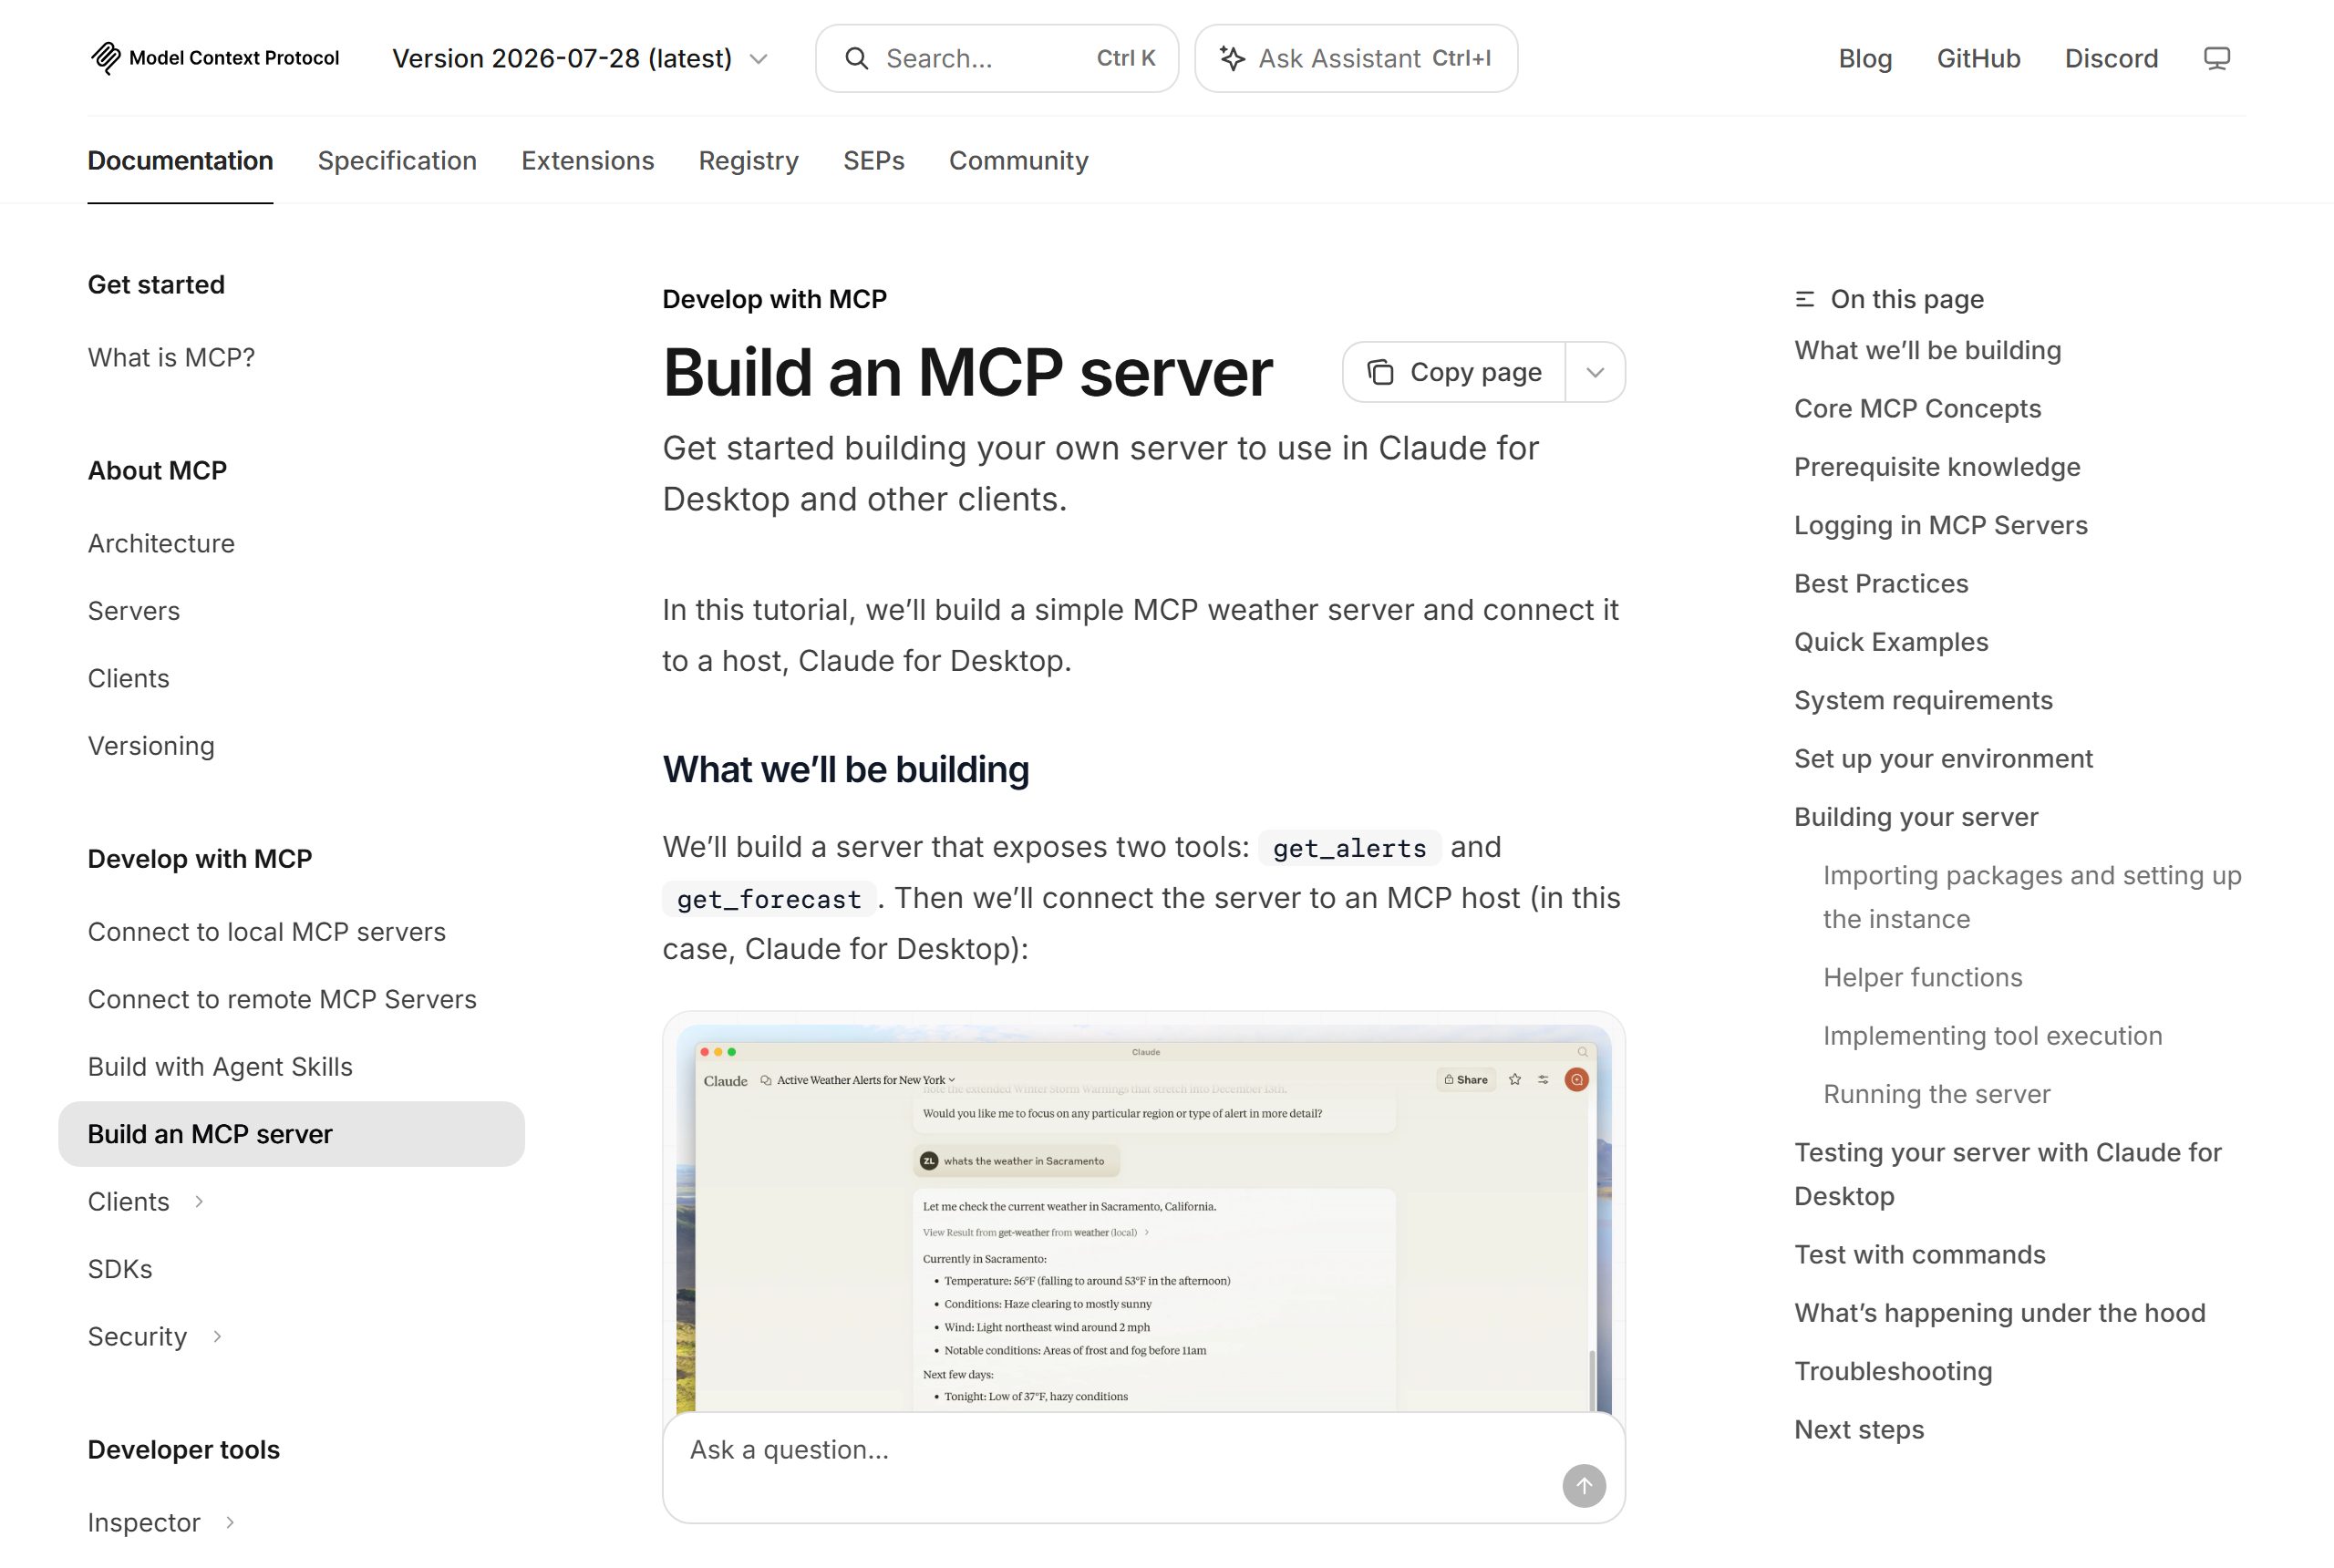The width and height of the screenshot is (2334, 1568).
Task: Jump to Logging in MCP Servers
Action: click(x=1940, y=525)
